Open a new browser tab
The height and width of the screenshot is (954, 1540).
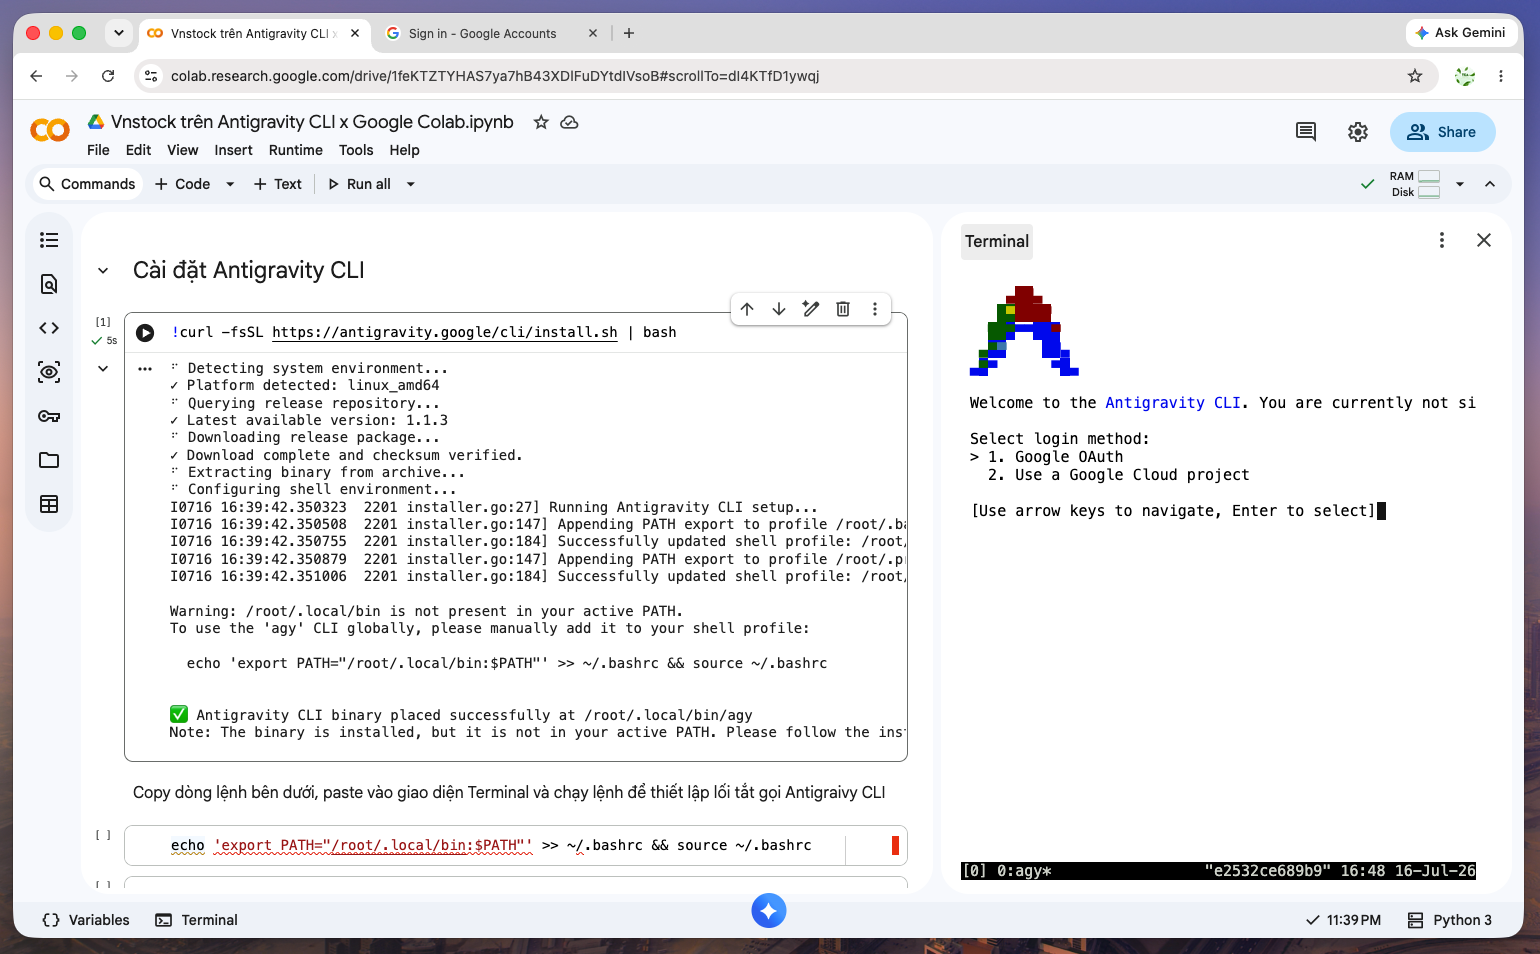pos(629,33)
